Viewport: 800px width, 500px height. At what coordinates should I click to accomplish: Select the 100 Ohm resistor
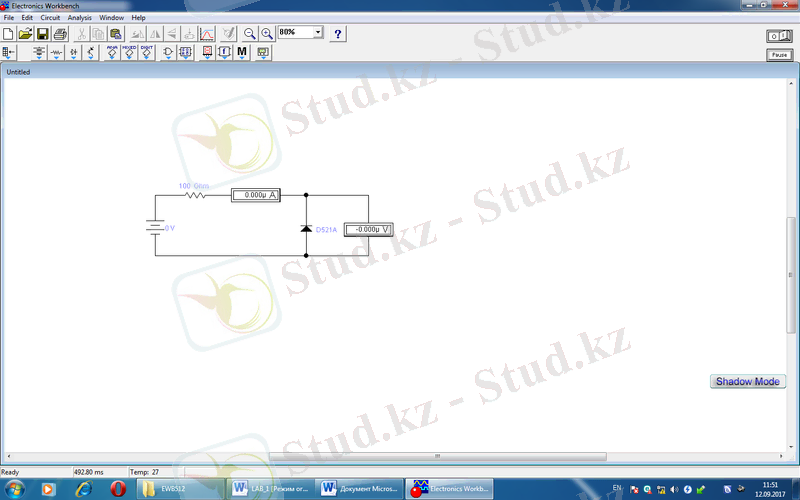[x=195, y=195]
